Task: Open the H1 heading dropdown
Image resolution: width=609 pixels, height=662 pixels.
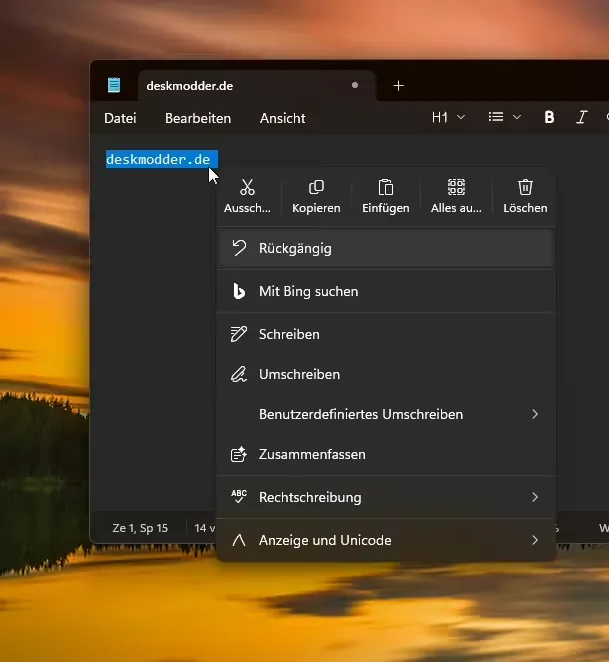Action: (x=448, y=118)
